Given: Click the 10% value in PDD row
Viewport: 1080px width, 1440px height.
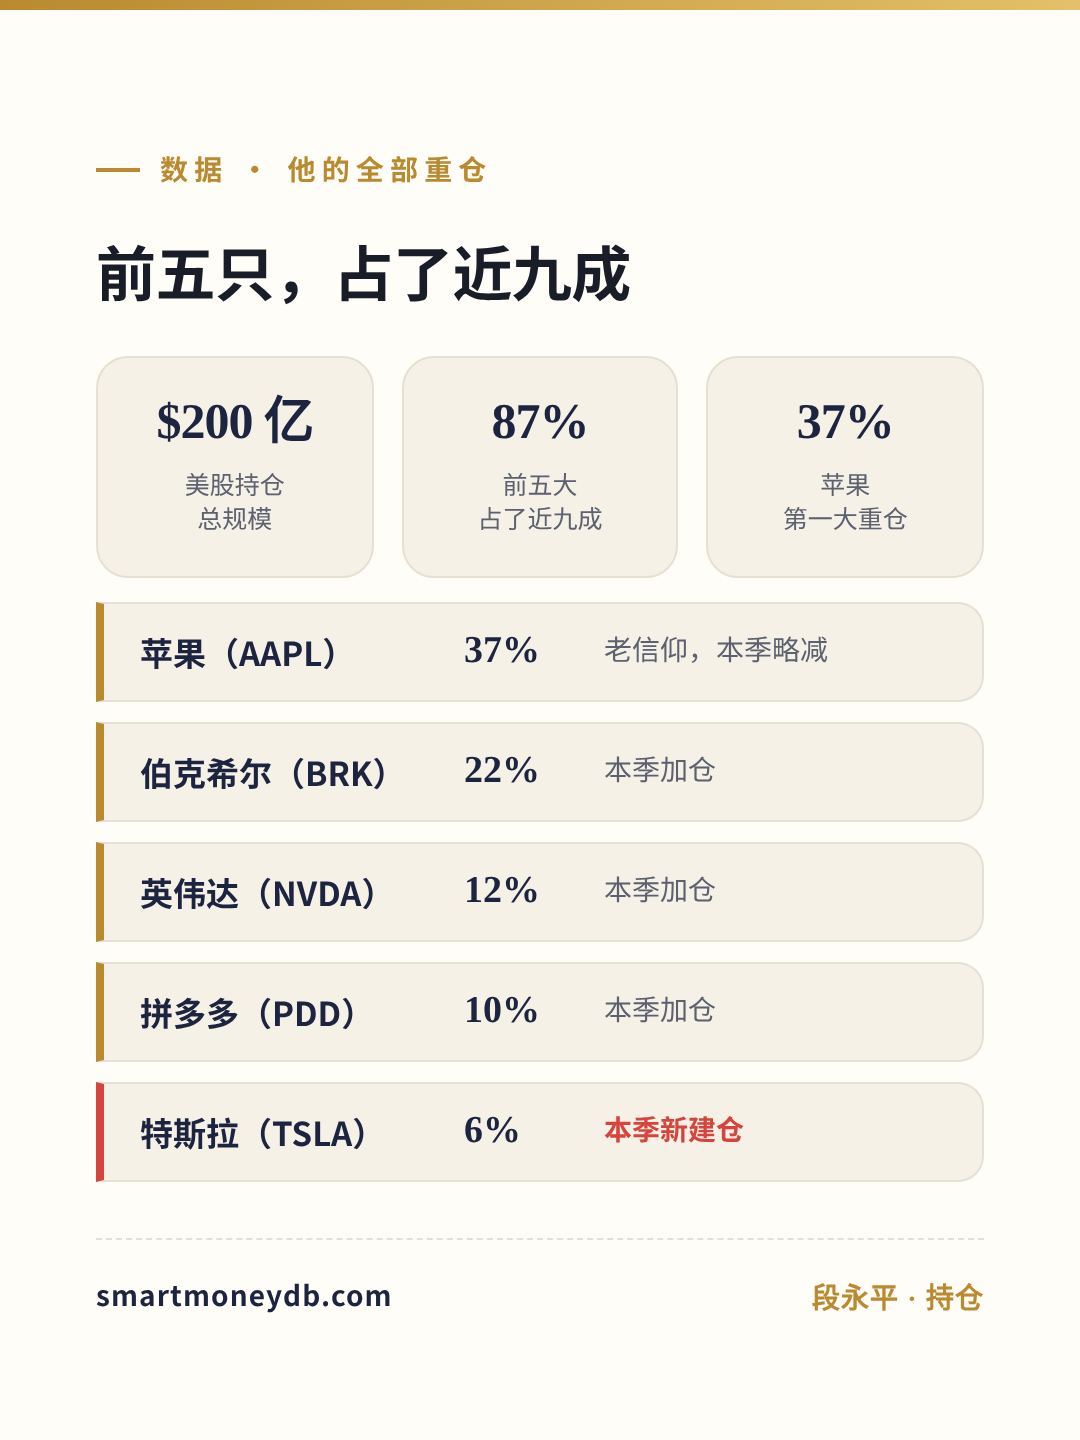Looking at the screenshot, I should click(501, 1010).
